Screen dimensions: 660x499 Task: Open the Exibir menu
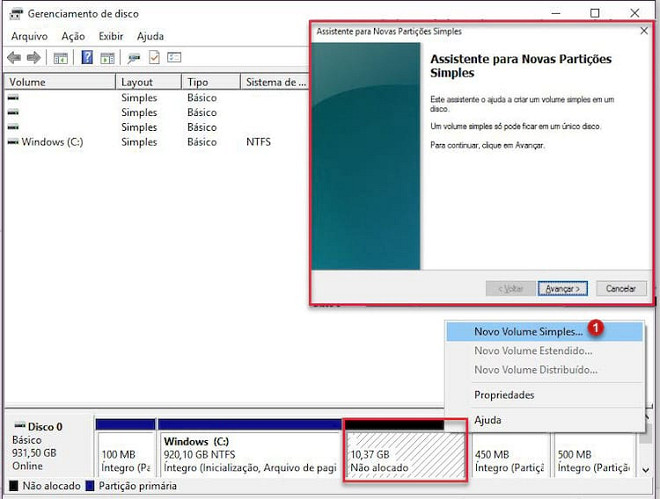(x=111, y=37)
